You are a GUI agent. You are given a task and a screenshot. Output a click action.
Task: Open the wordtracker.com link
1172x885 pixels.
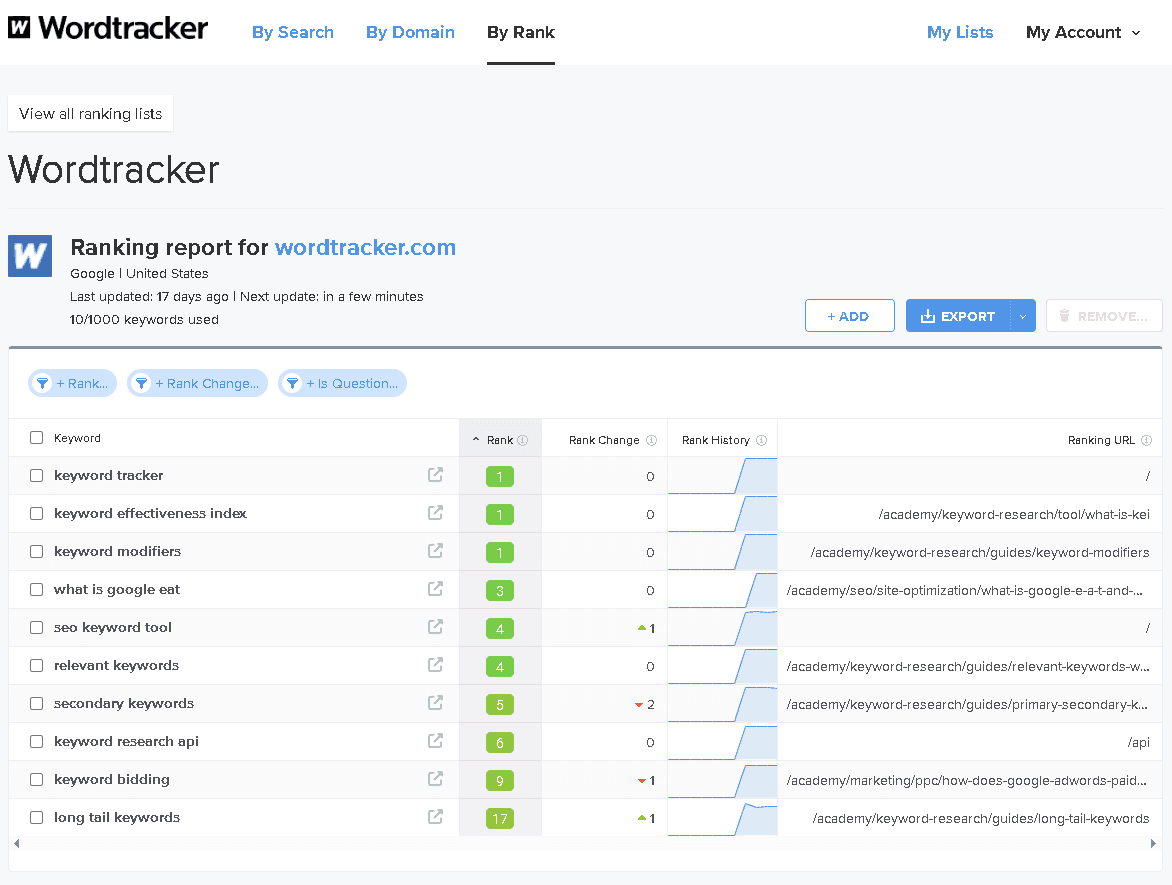pyautogui.click(x=366, y=247)
